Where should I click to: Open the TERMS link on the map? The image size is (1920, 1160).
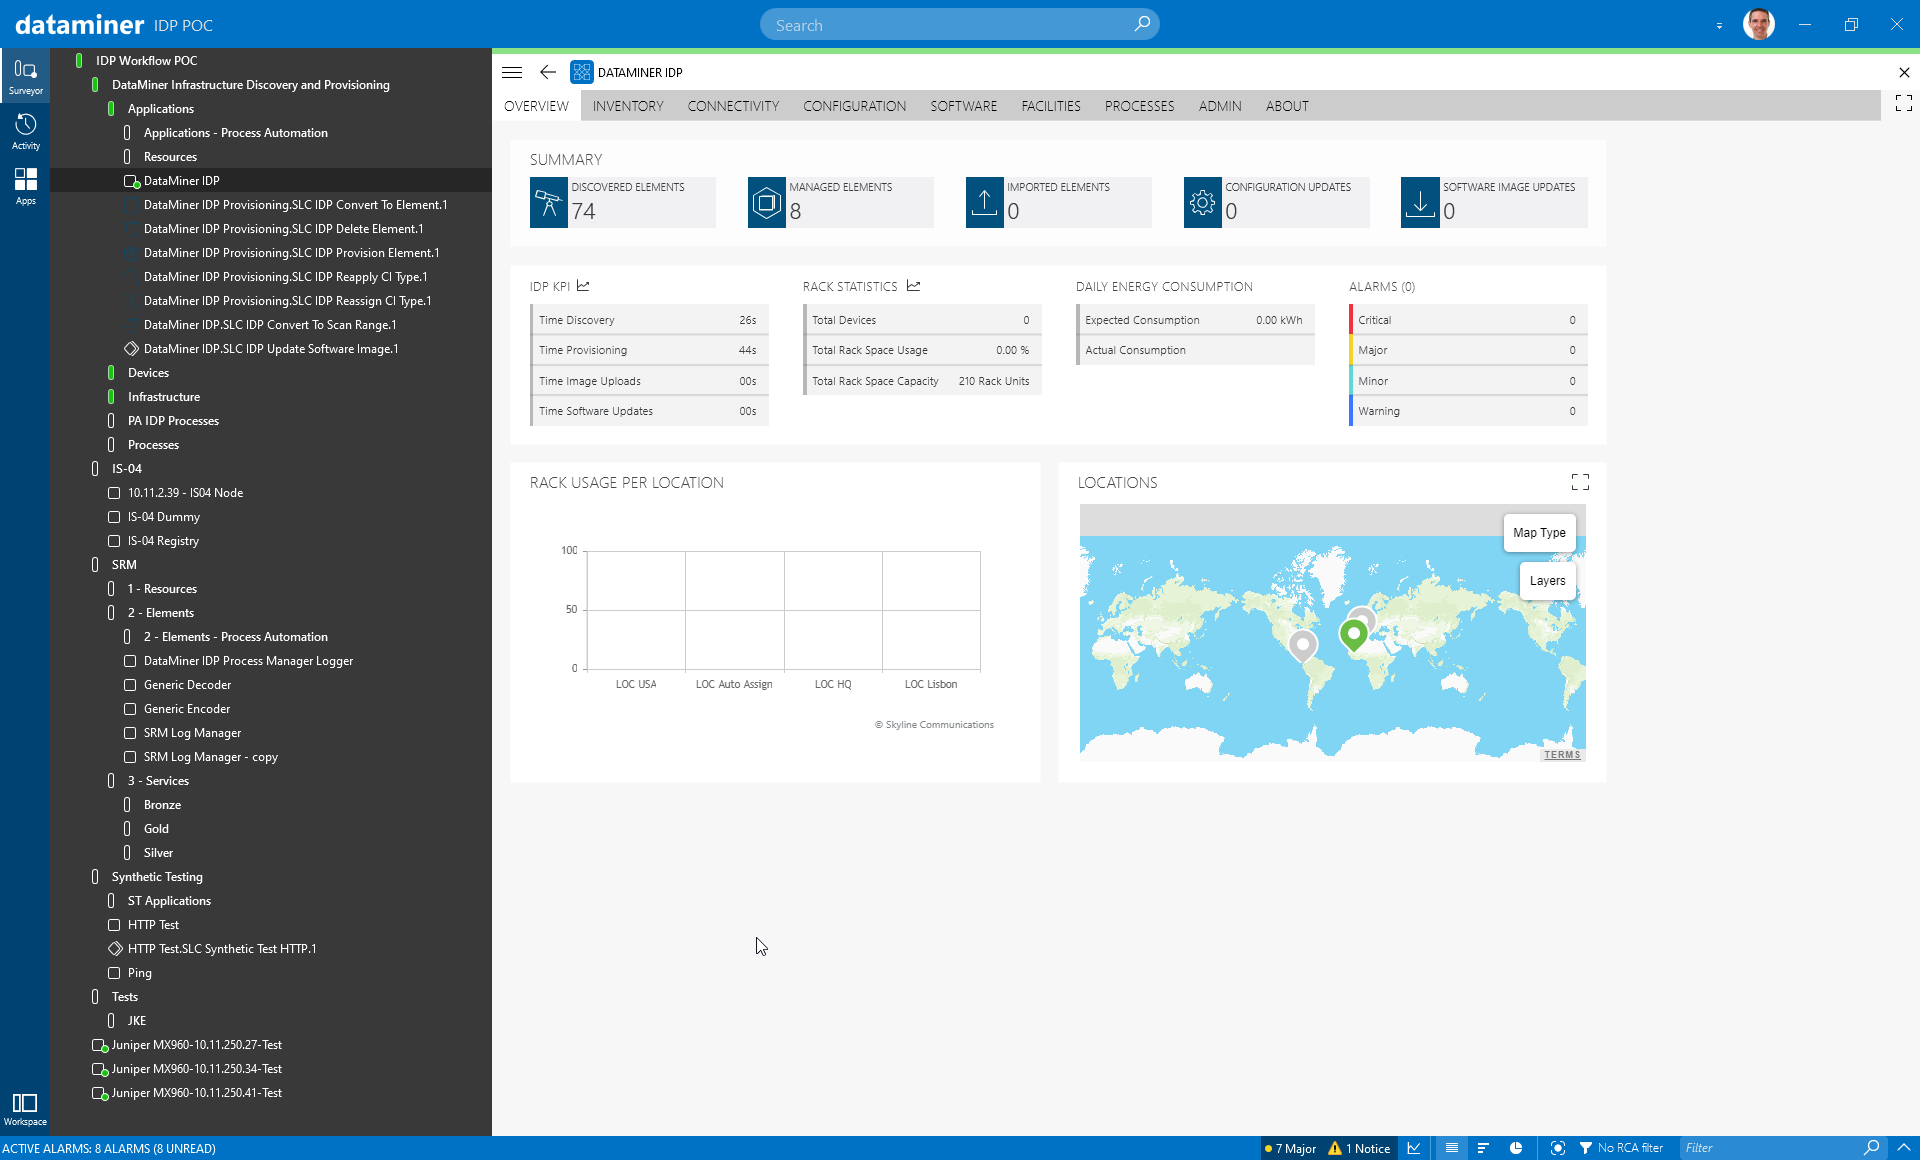[x=1562, y=755]
